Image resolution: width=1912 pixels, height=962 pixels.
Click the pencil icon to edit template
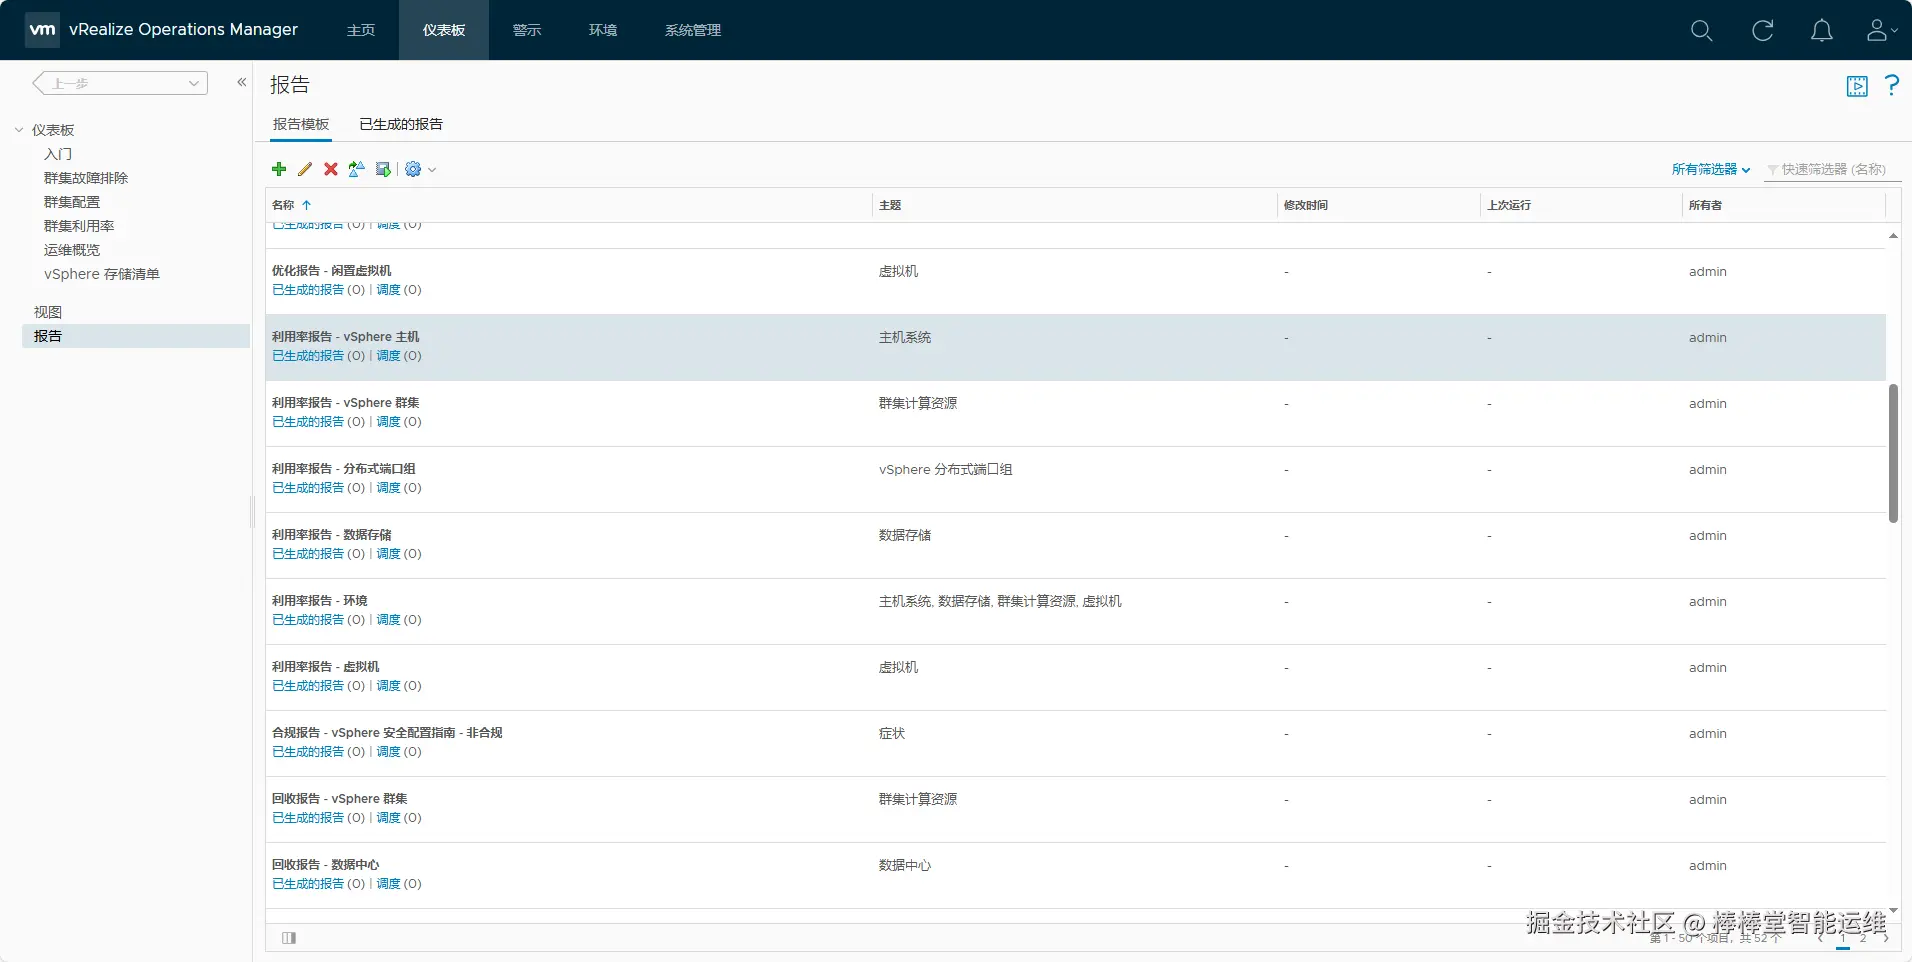[x=305, y=169]
